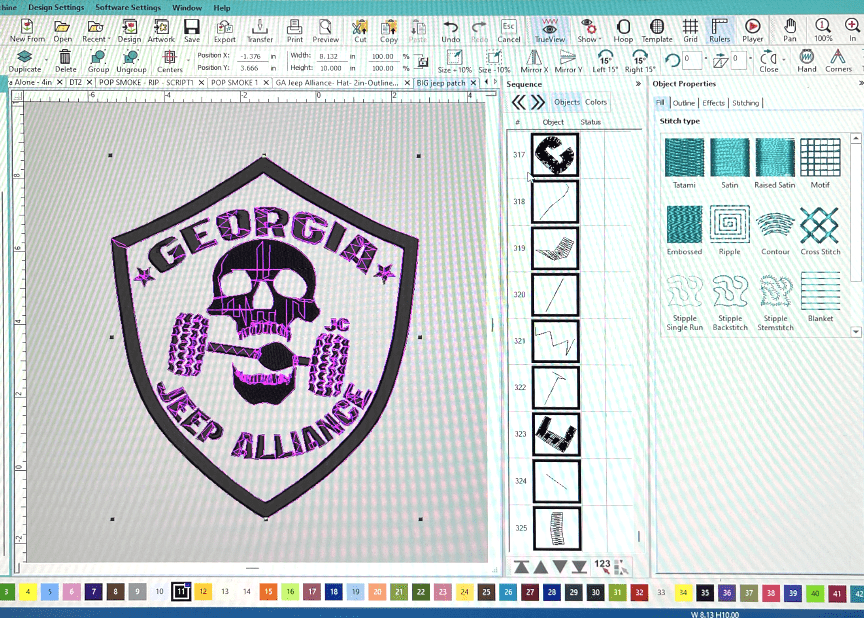864x627 pixels.
Task: Expand the Recent files dropdown arrow
Action: coord(109,39)
